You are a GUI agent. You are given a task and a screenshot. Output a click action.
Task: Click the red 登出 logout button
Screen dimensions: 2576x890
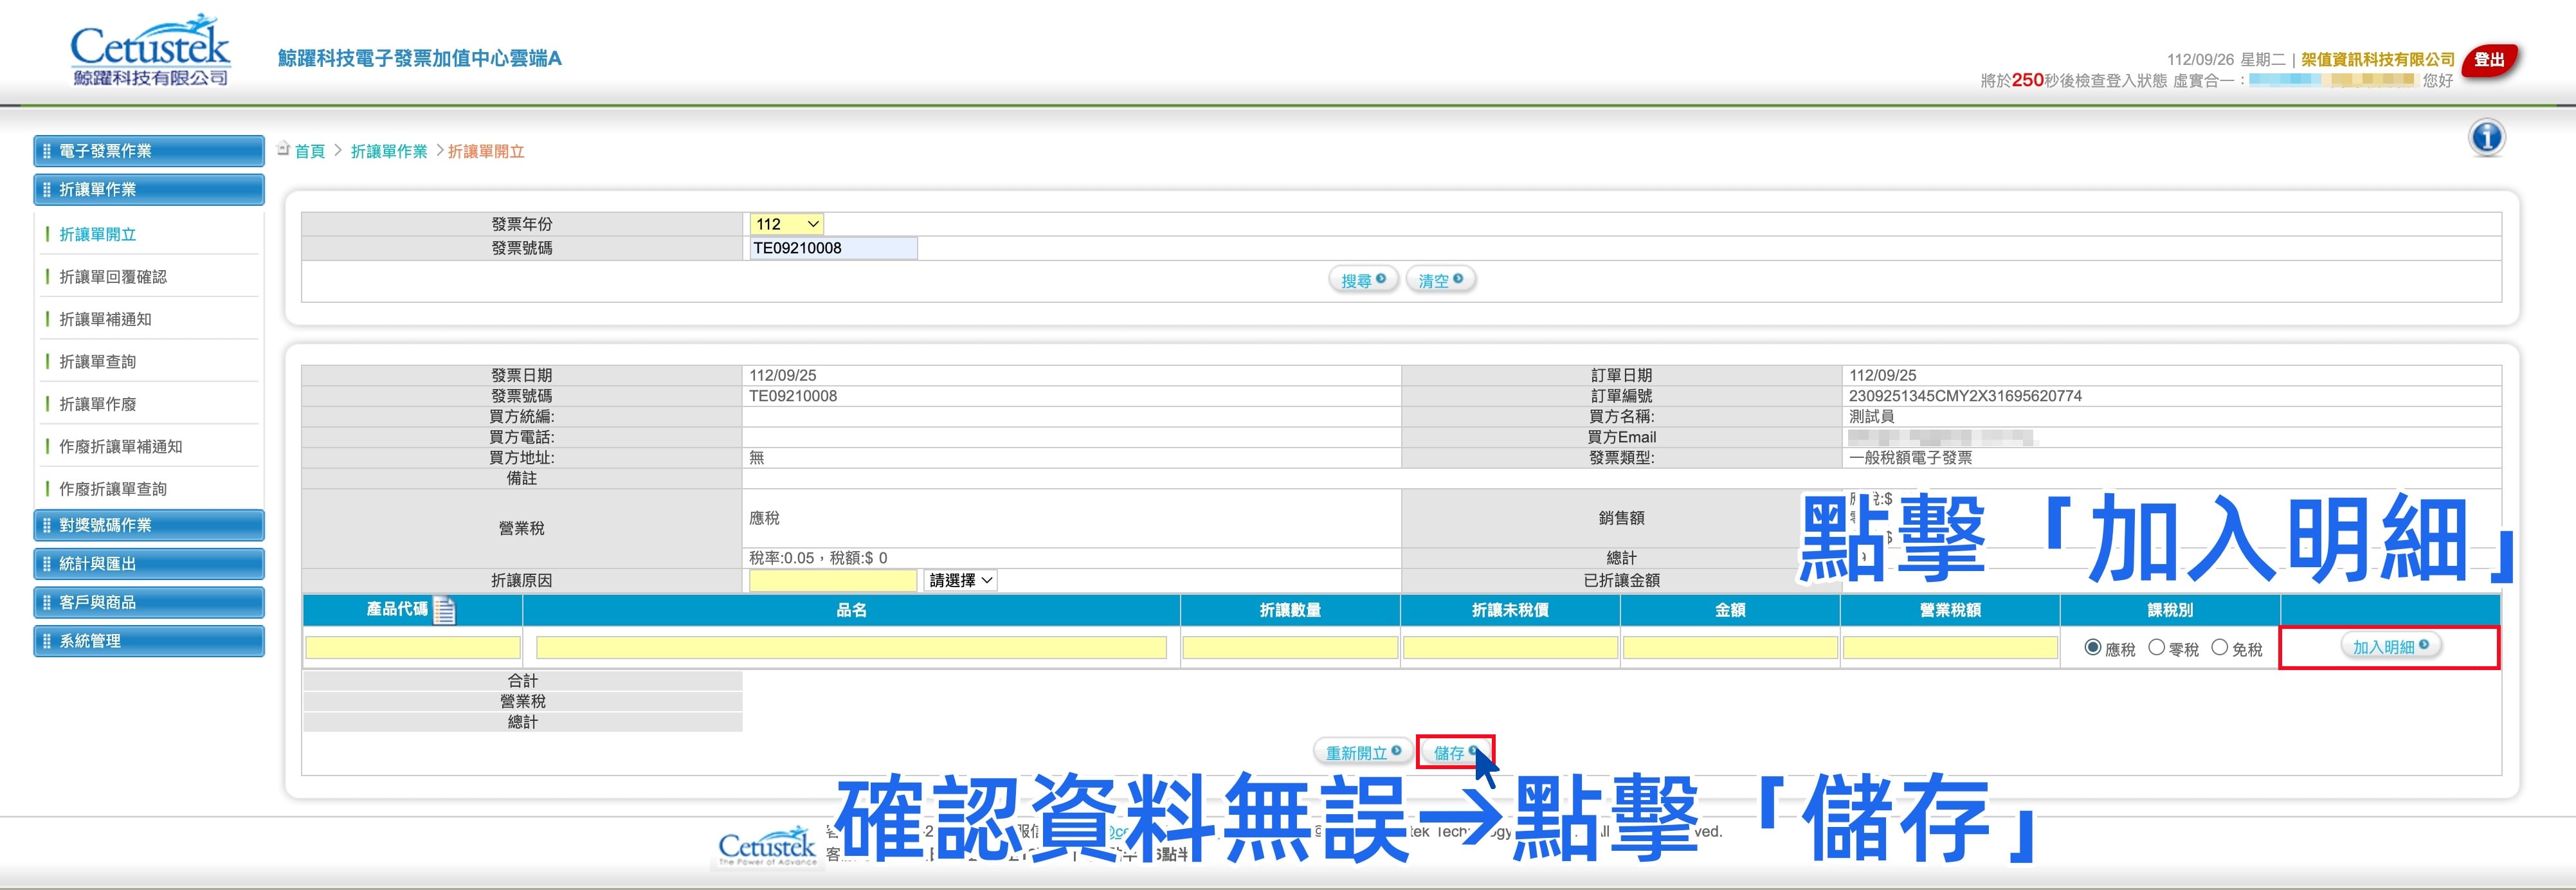[x=2489, y=61]
